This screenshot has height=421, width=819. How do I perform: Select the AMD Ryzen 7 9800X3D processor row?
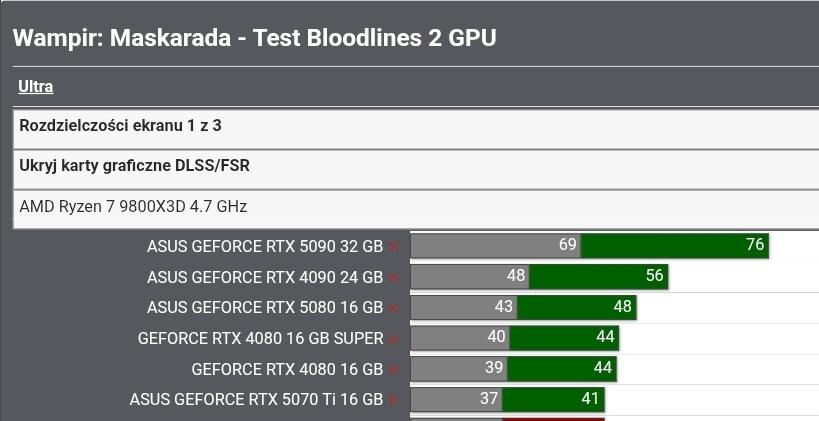click(133, 207)
